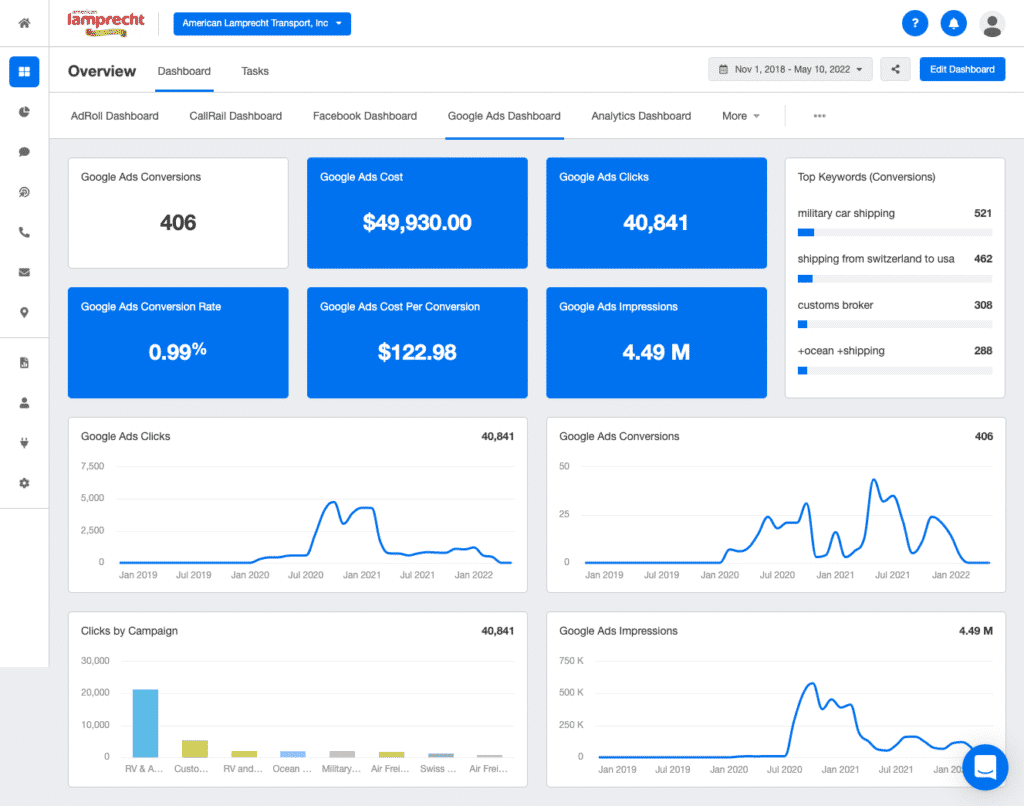Click the Google Ads Impressions 4.49 M card
Image resolution: width=1024 pixels, height=806 pixels.
coord(656,342)
